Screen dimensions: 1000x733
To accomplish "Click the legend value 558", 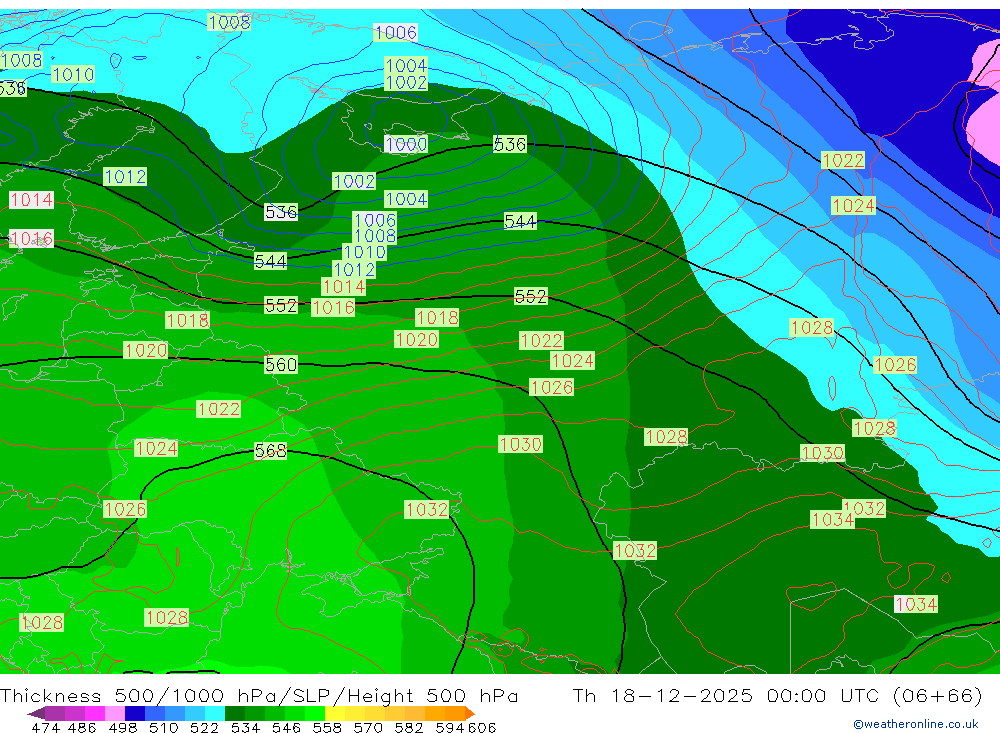I will (327, 727).
